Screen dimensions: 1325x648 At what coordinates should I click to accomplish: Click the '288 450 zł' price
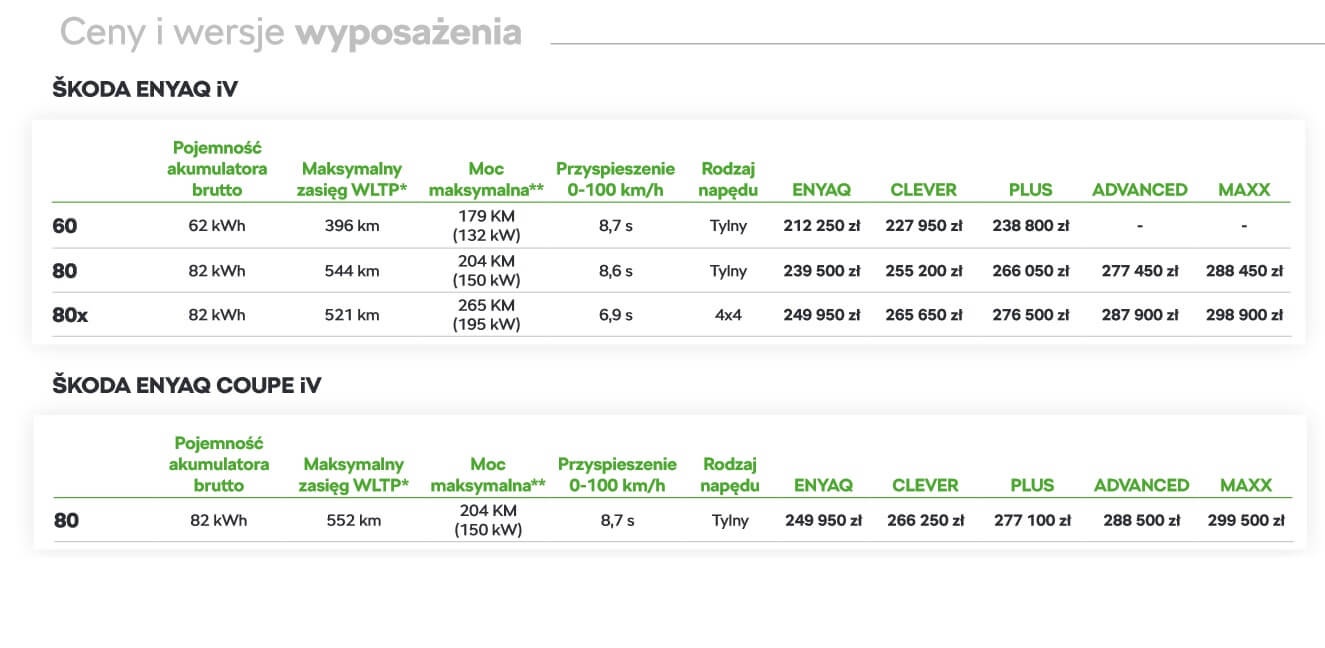[x=1244, y=270]
